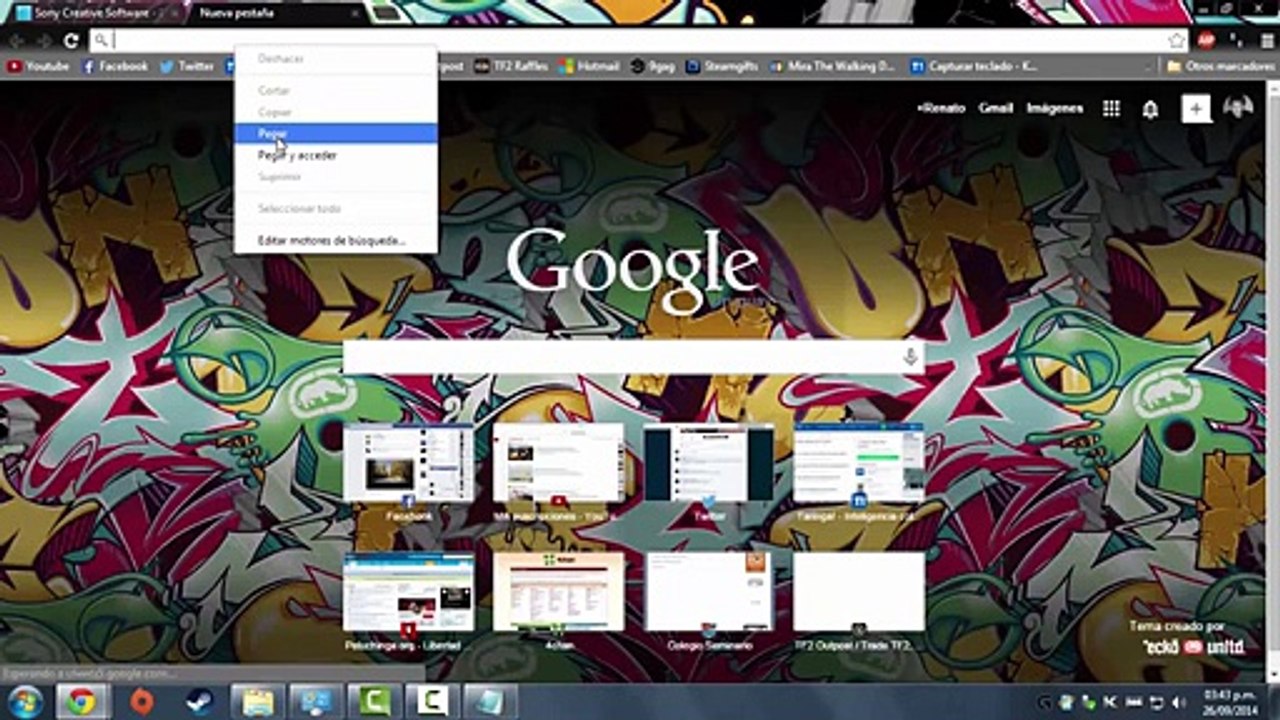
Task: Reload the page with the refresh icon
Action: click(x=71, y=40)
